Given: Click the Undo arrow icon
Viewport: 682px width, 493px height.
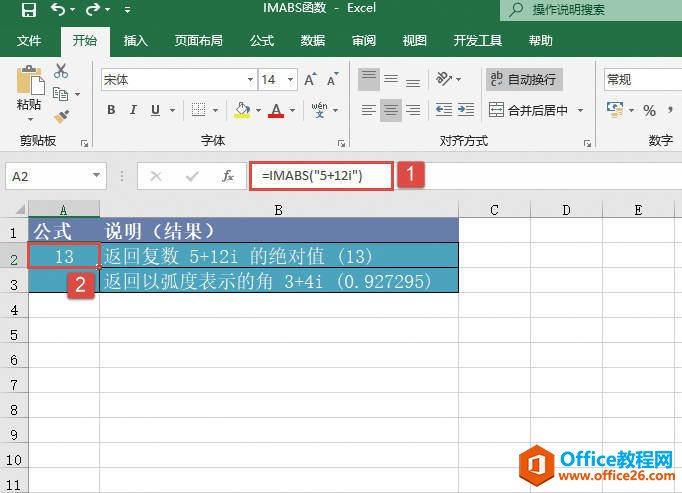Looking at the screenshot, I should click(58, 9).
